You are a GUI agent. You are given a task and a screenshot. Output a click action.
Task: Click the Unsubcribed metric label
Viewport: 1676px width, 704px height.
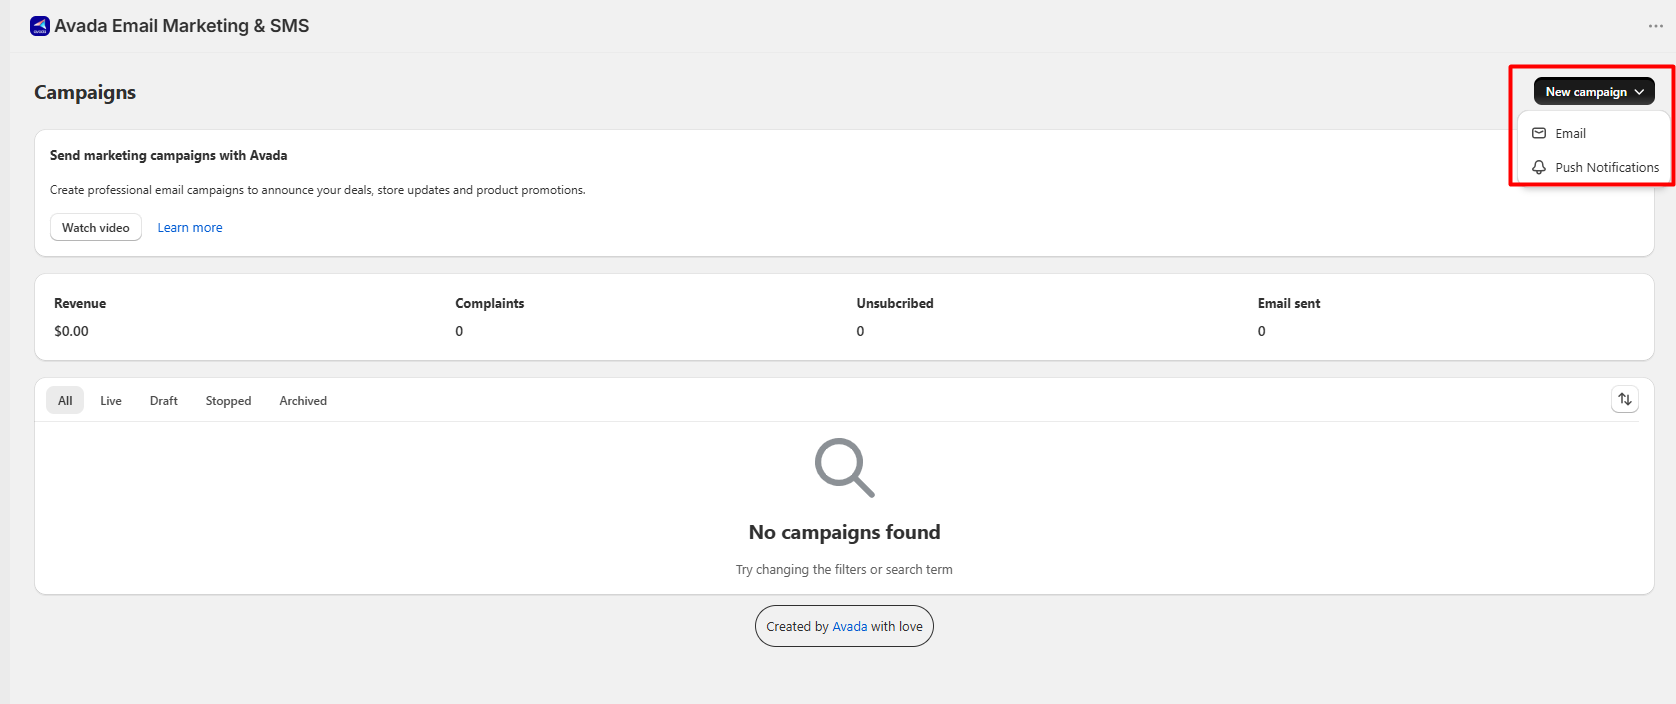(895, 303)
